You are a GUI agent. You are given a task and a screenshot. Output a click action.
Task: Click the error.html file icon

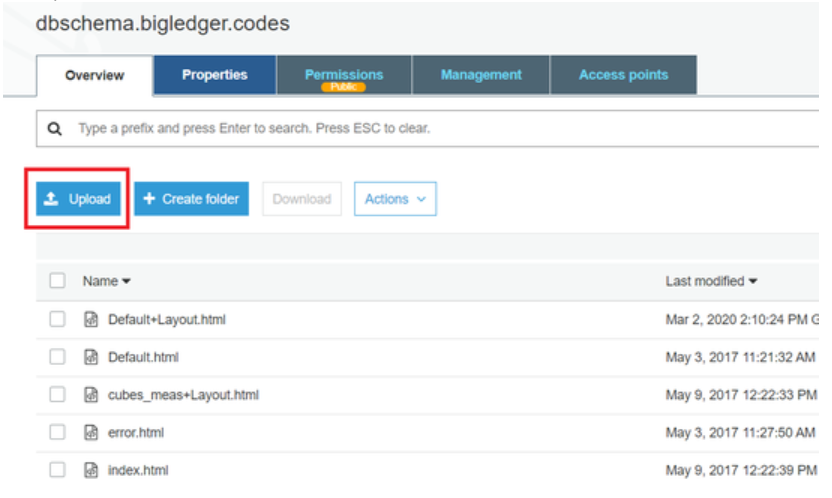pyautogui.click(x=91, y=432)
